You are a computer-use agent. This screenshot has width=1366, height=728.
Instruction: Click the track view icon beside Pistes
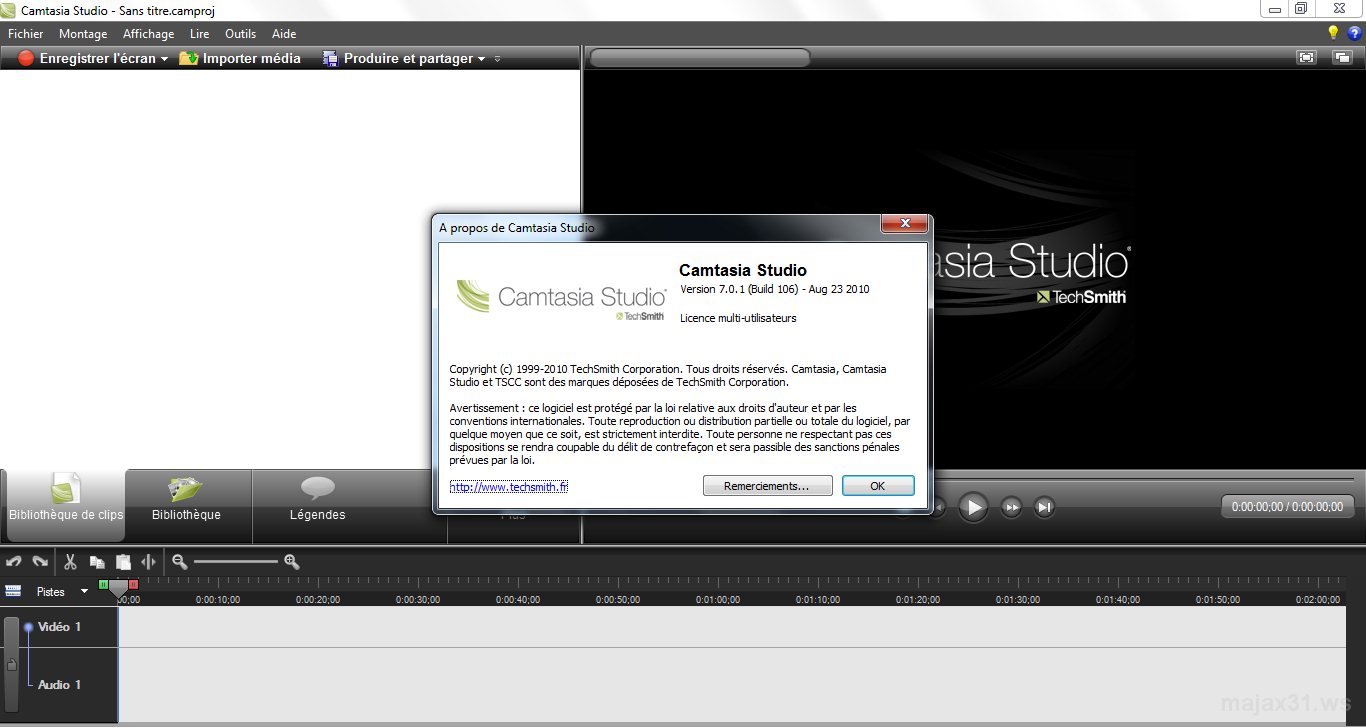click(13, 591)
